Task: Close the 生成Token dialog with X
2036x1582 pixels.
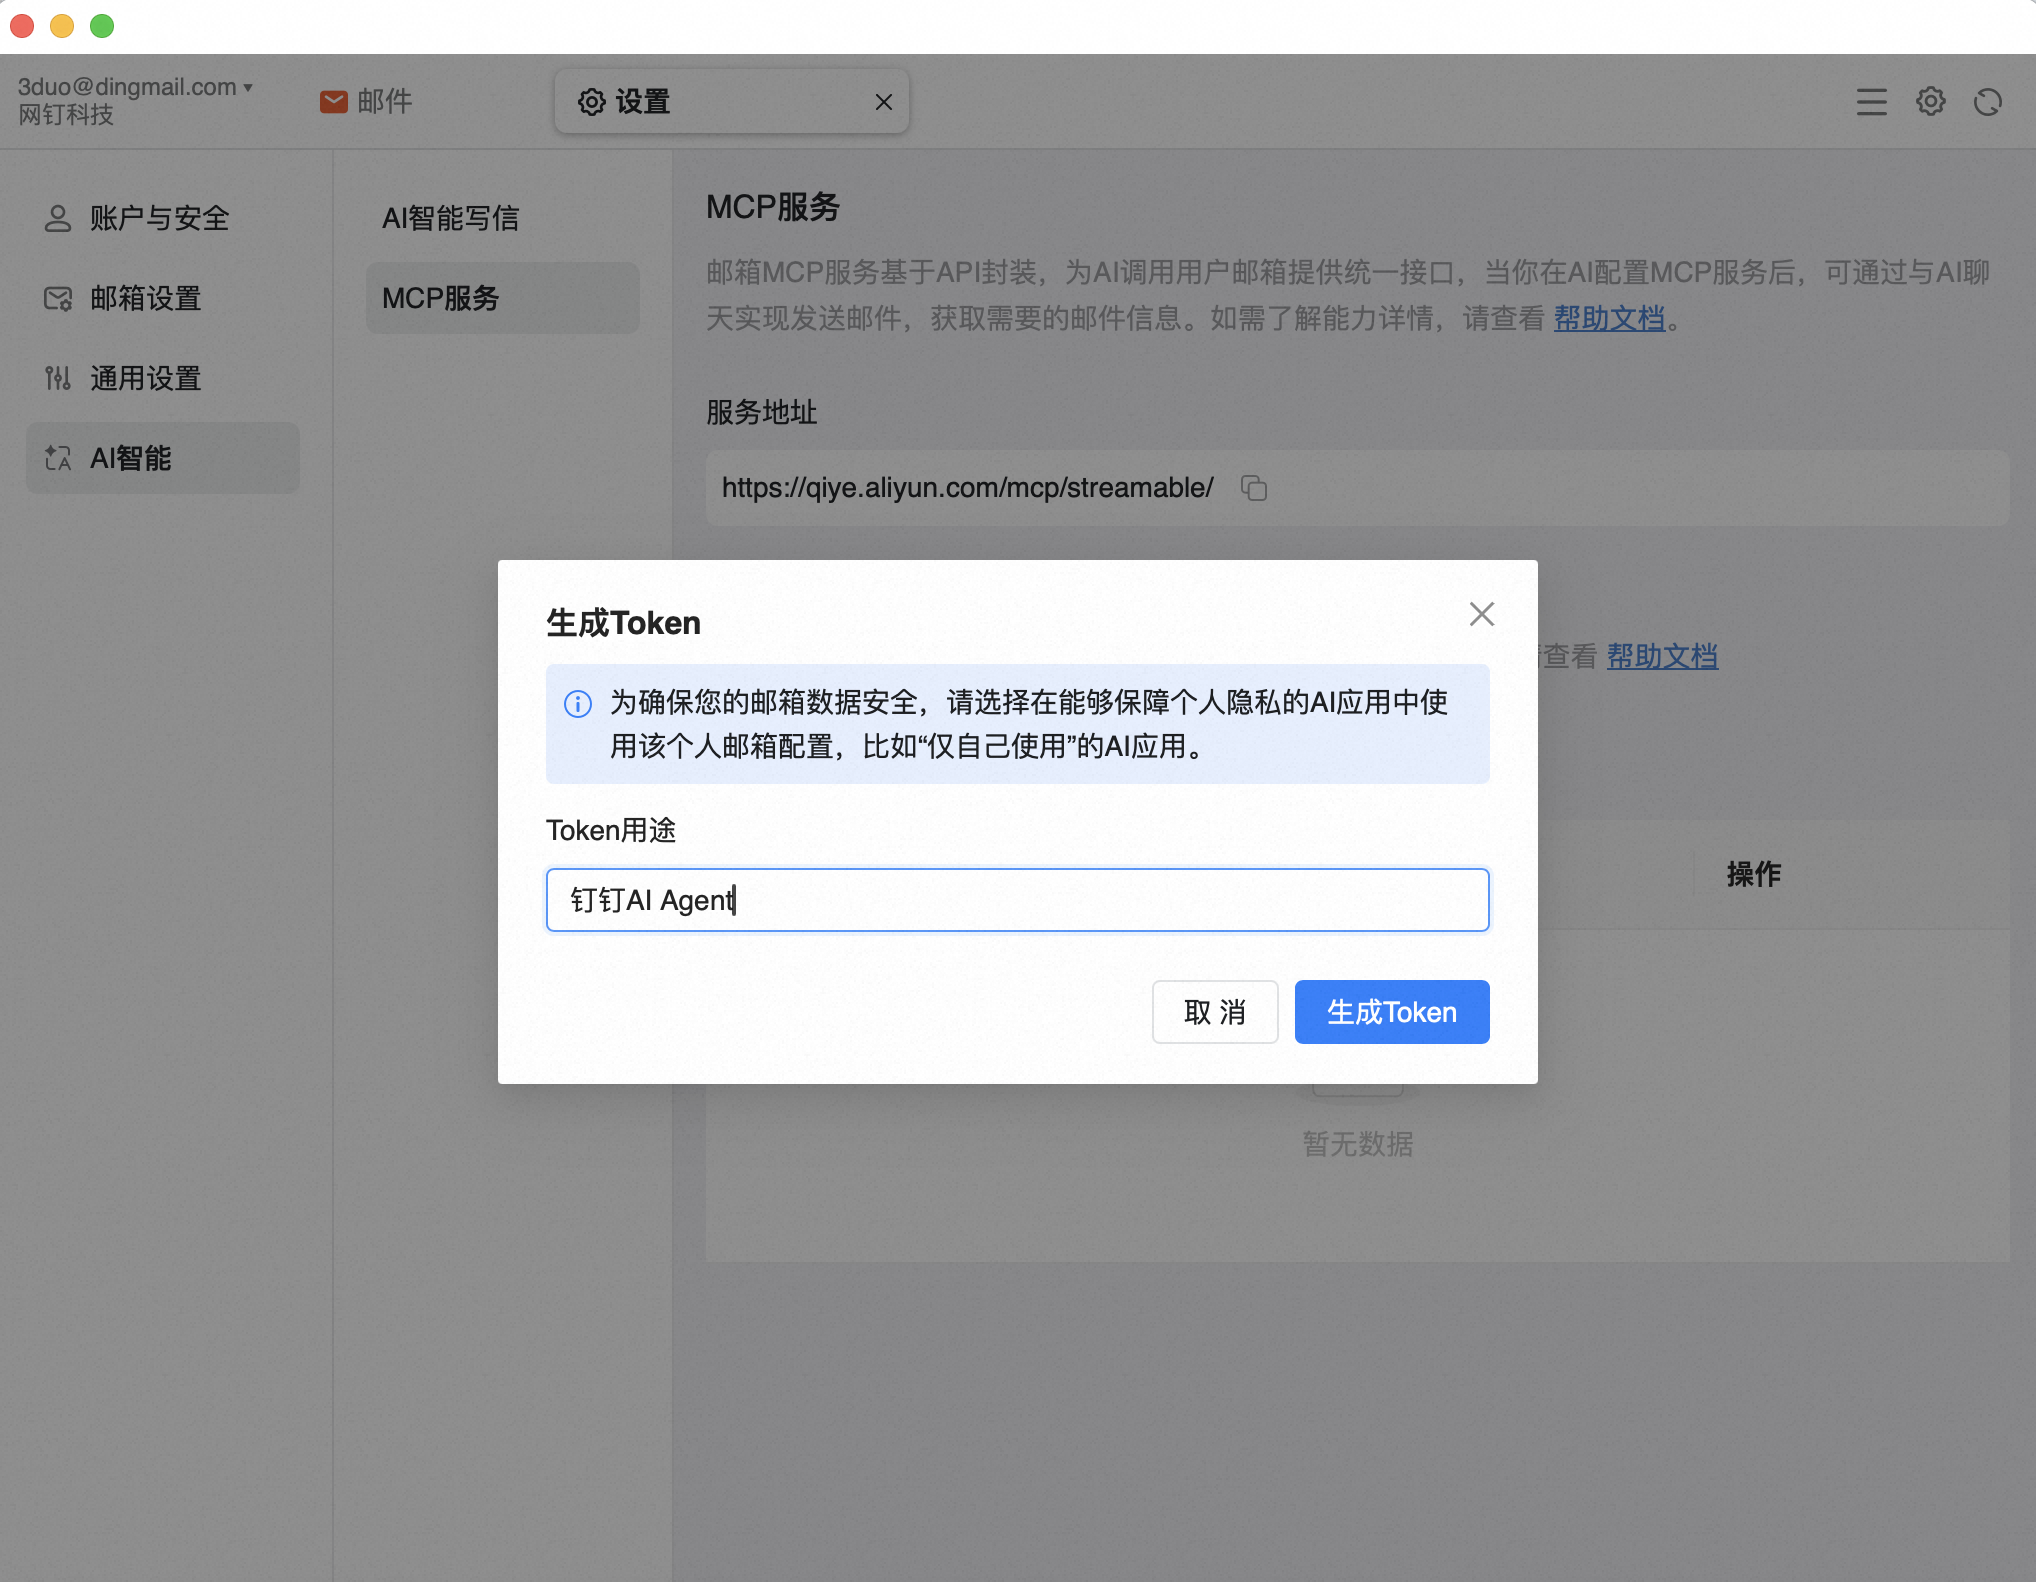Action: pyautogui.click(x=1481, y=614)
